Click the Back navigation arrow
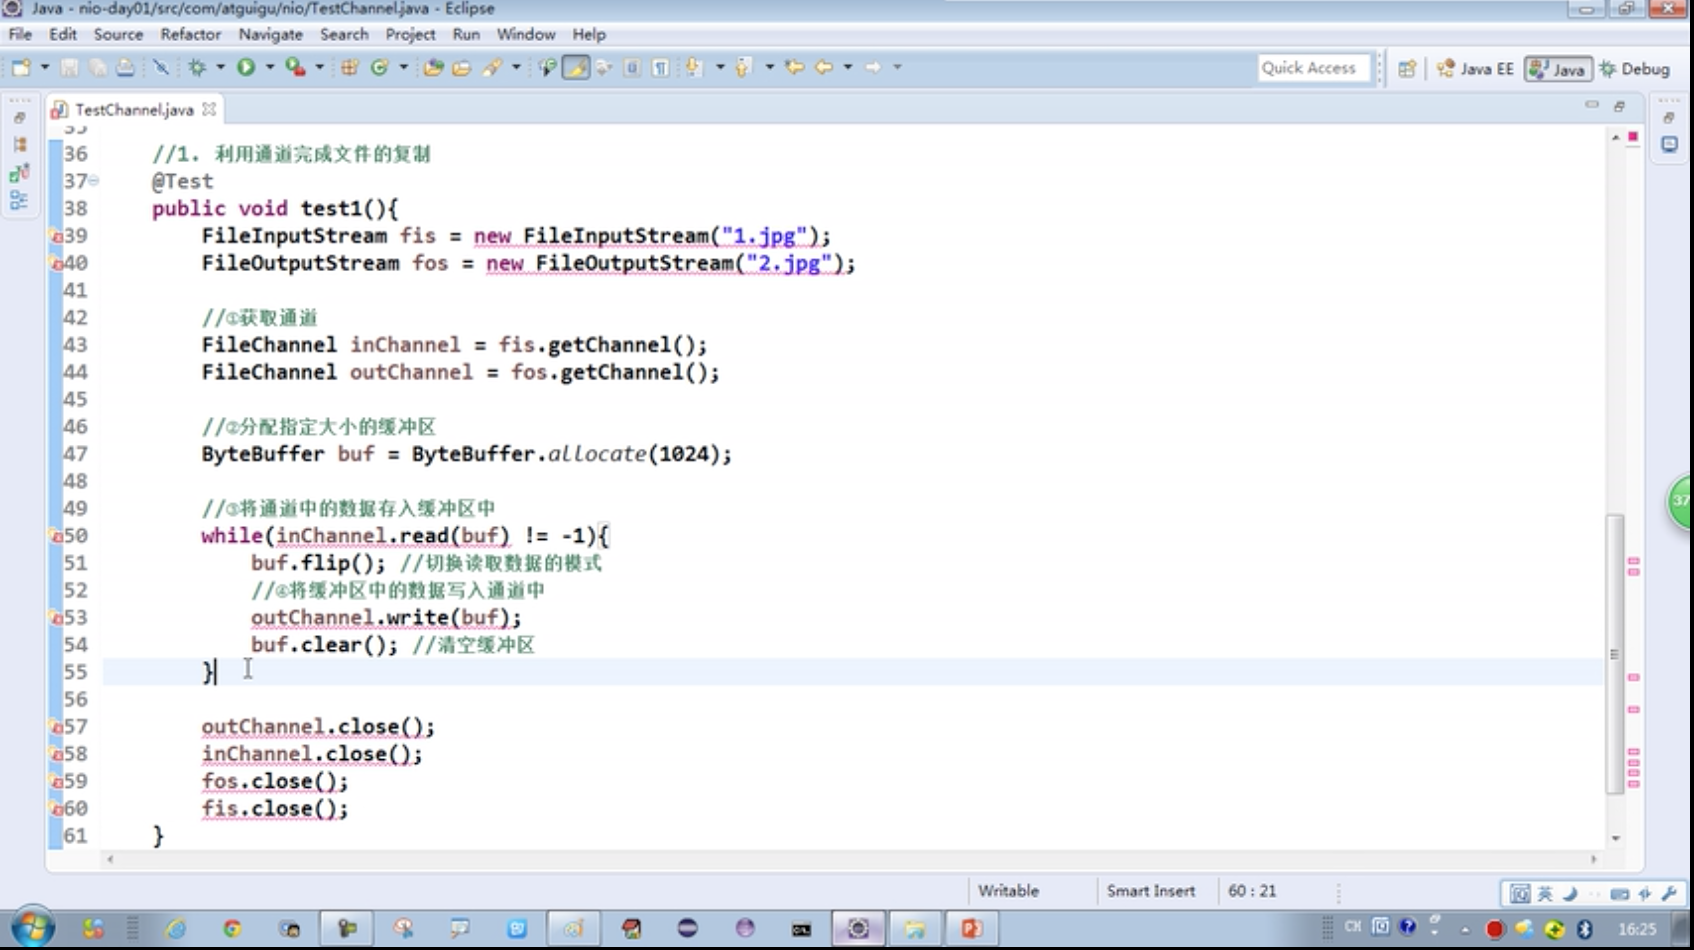Image resolution: width=1694 pixels, height=950 pixels. 824,67
